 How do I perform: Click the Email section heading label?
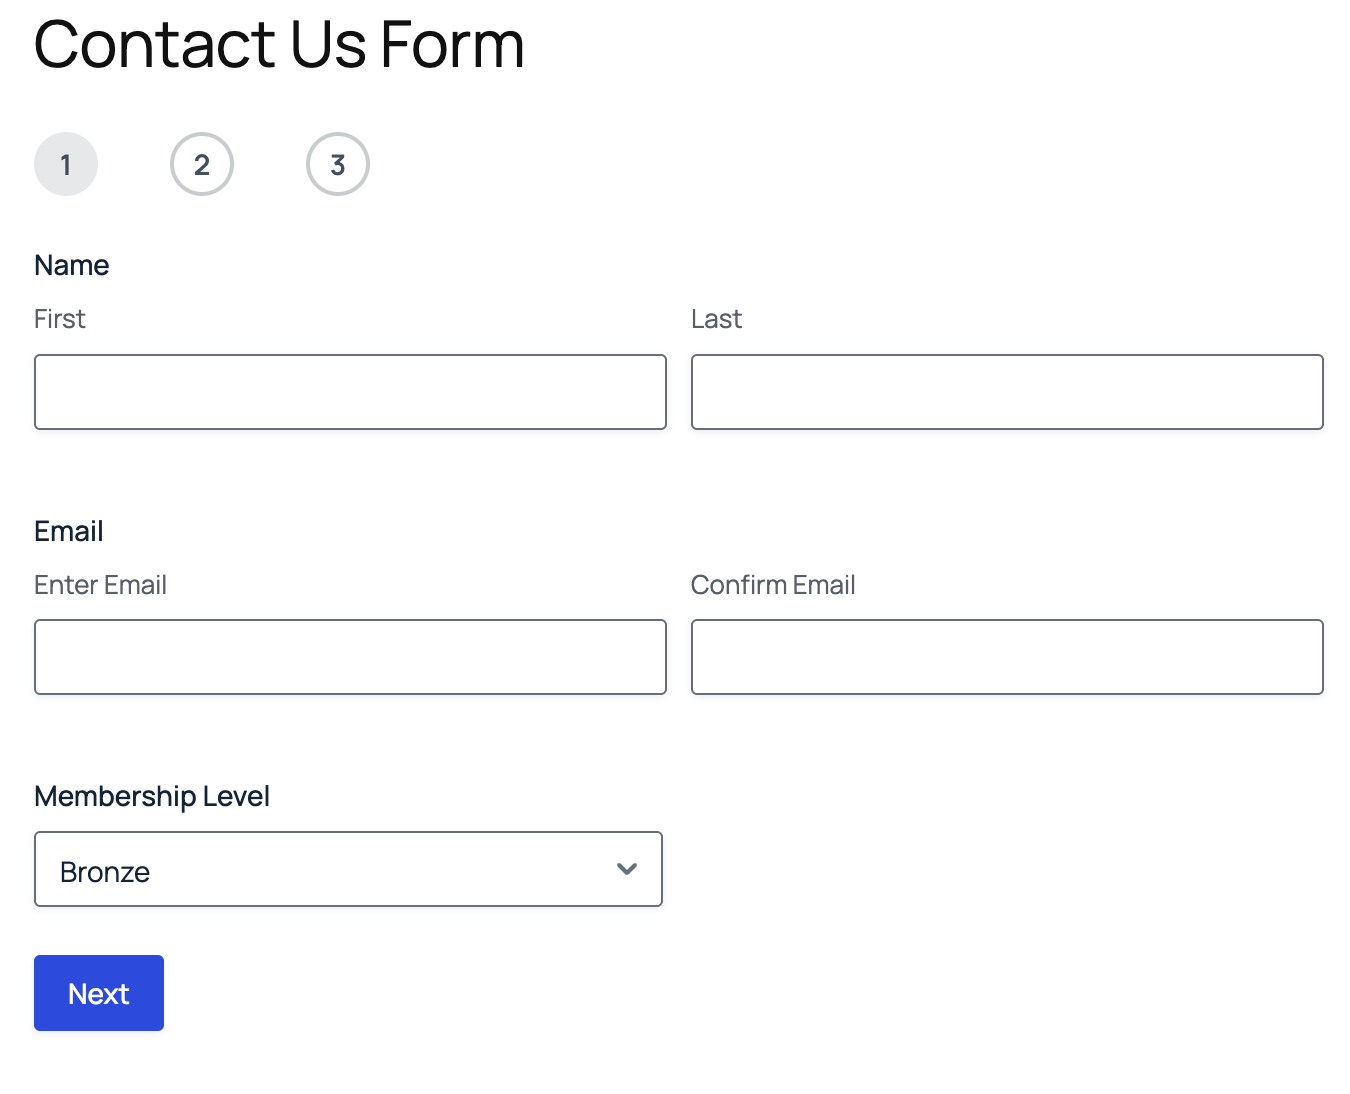[x=69, y=531]
